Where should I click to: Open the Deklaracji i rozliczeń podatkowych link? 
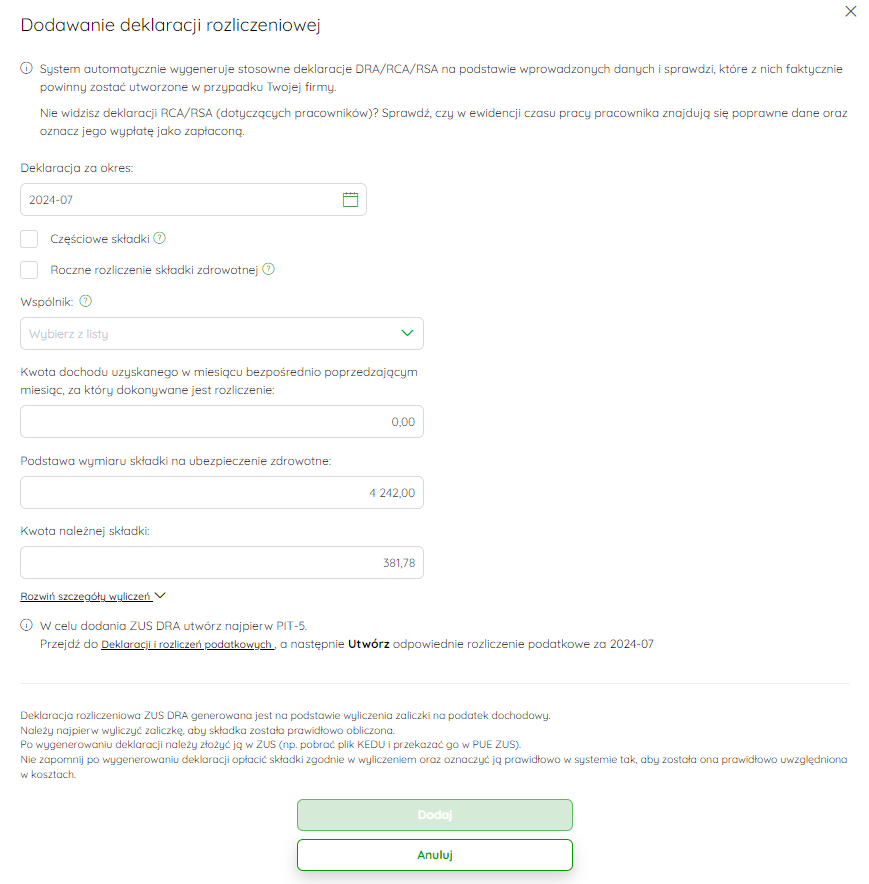187,644
